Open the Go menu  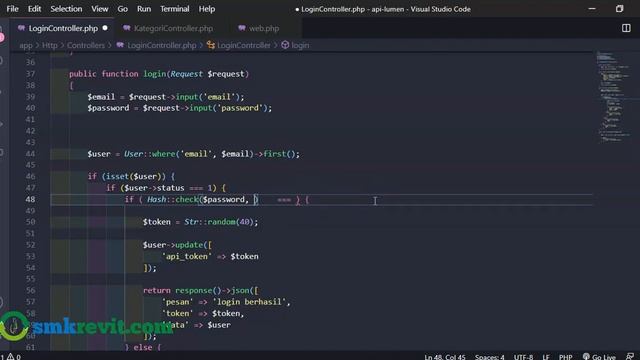point(122,9)
